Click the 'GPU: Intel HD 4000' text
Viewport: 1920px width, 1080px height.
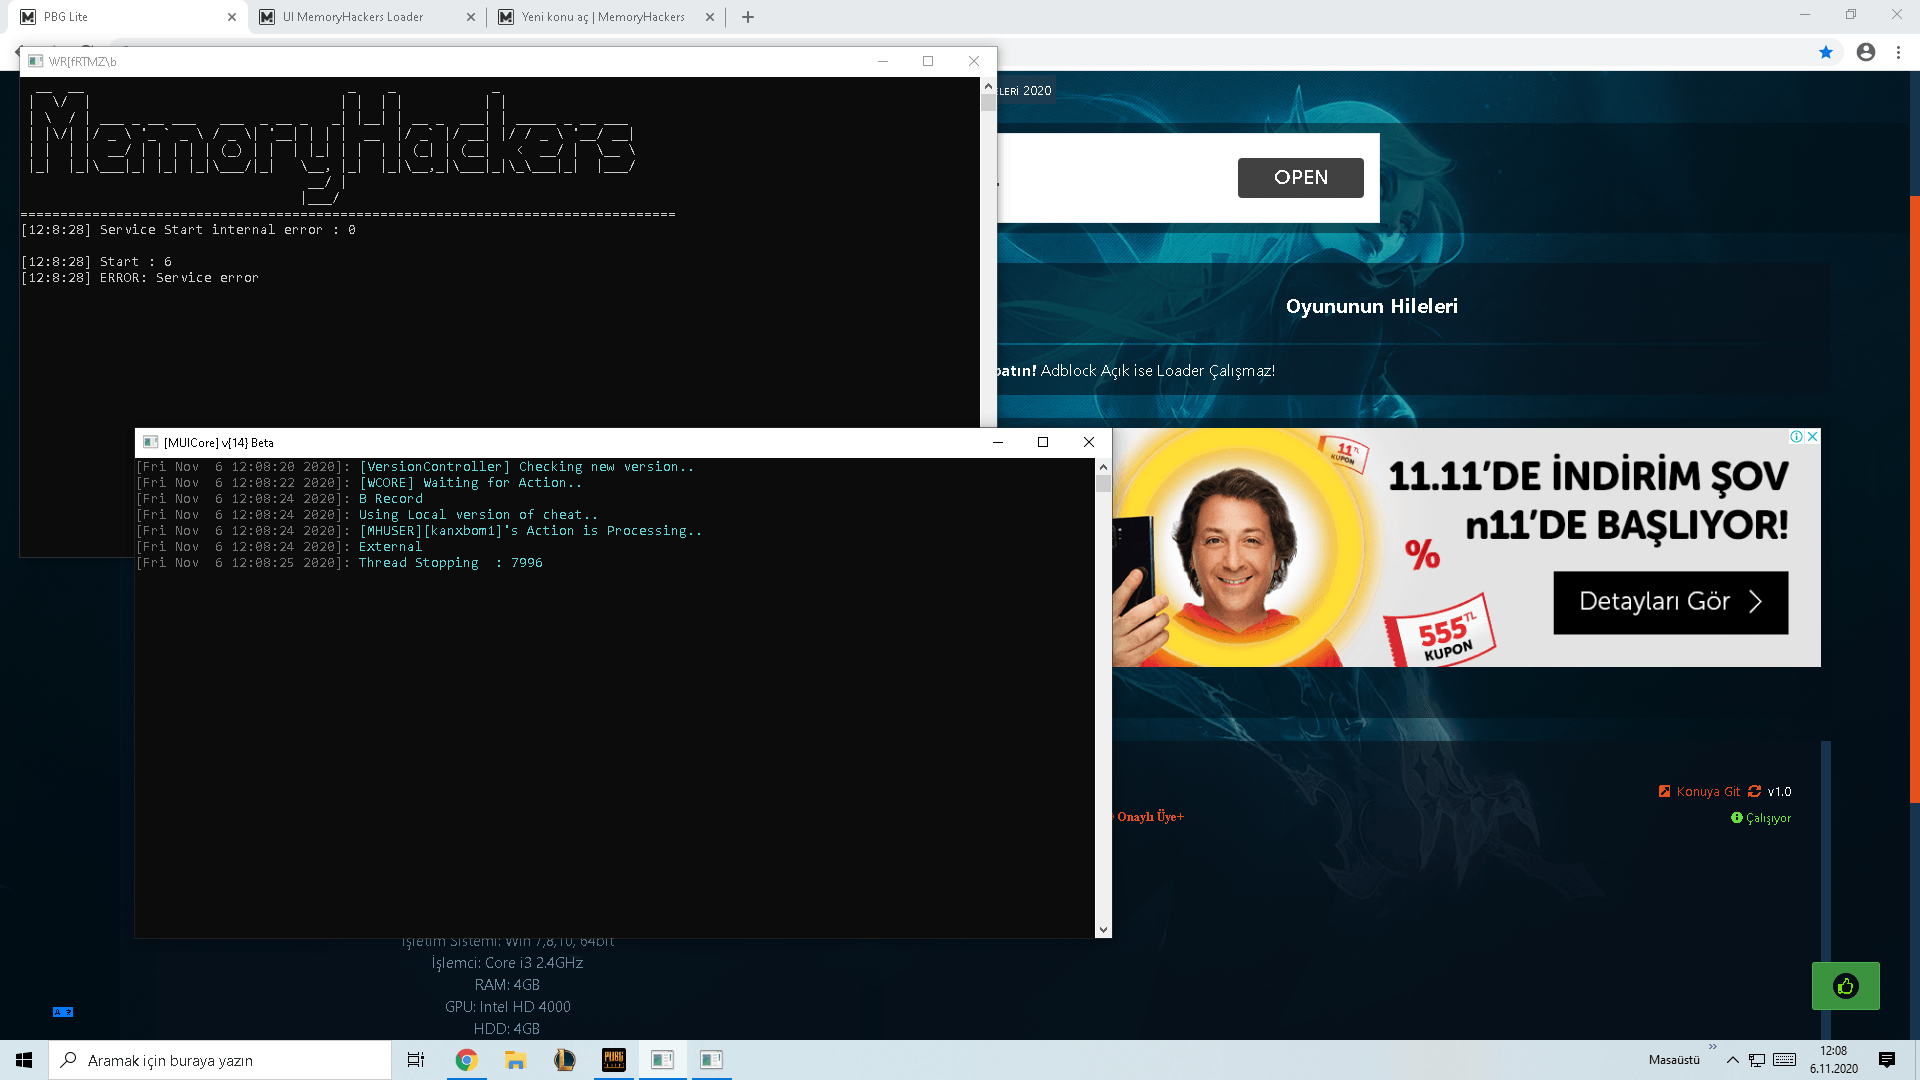pos(508,1007)
